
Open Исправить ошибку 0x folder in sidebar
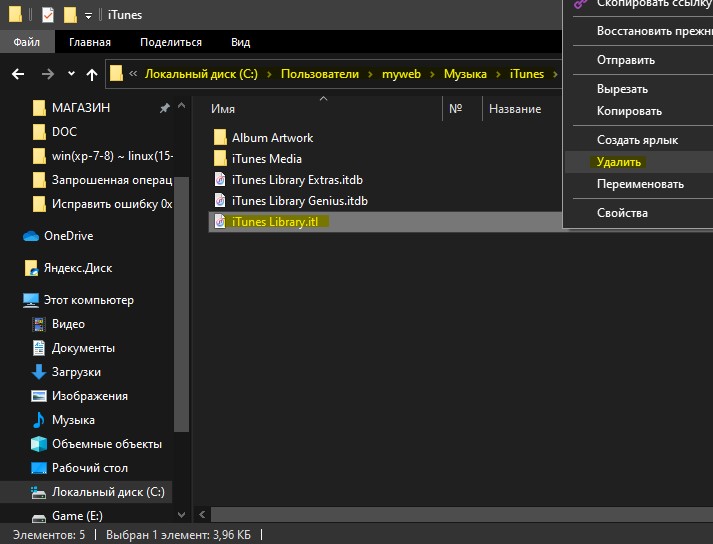click(x=112, y=204)
